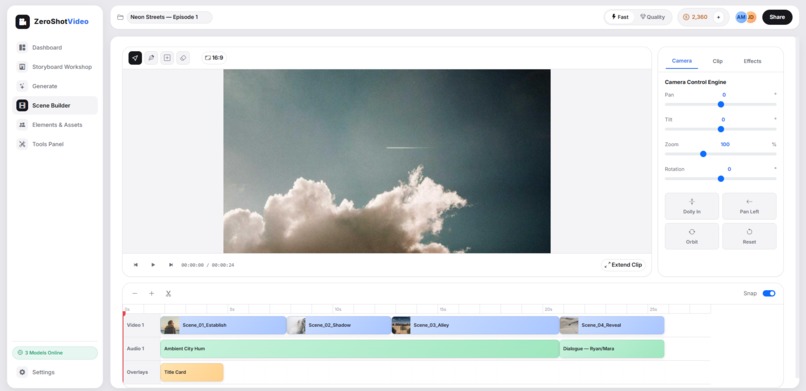The image size is (806, 391).
Task: Click the AM user avatar
Action: click(x=741, y=17)
